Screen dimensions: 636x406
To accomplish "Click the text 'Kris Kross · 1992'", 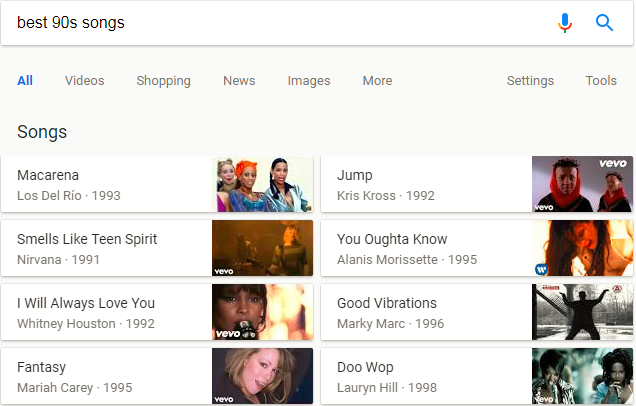I will (385, 195).
